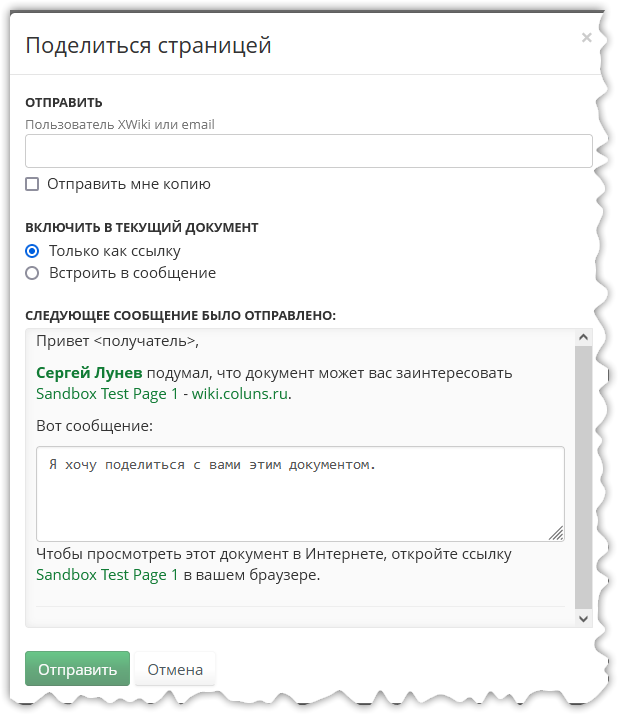Click the Отмена cancel button

[175, 669]
